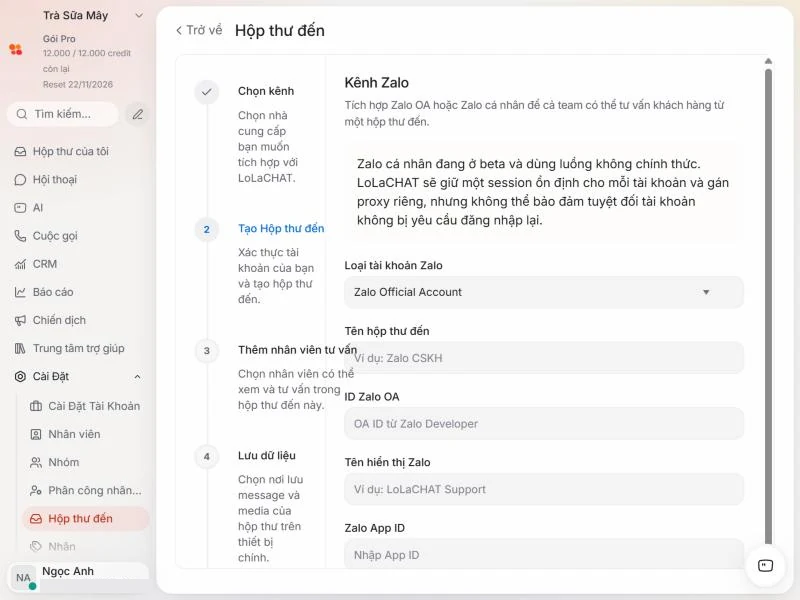Click the people icon for Nhóm
The image size is (800, 600).
[36, 462]
